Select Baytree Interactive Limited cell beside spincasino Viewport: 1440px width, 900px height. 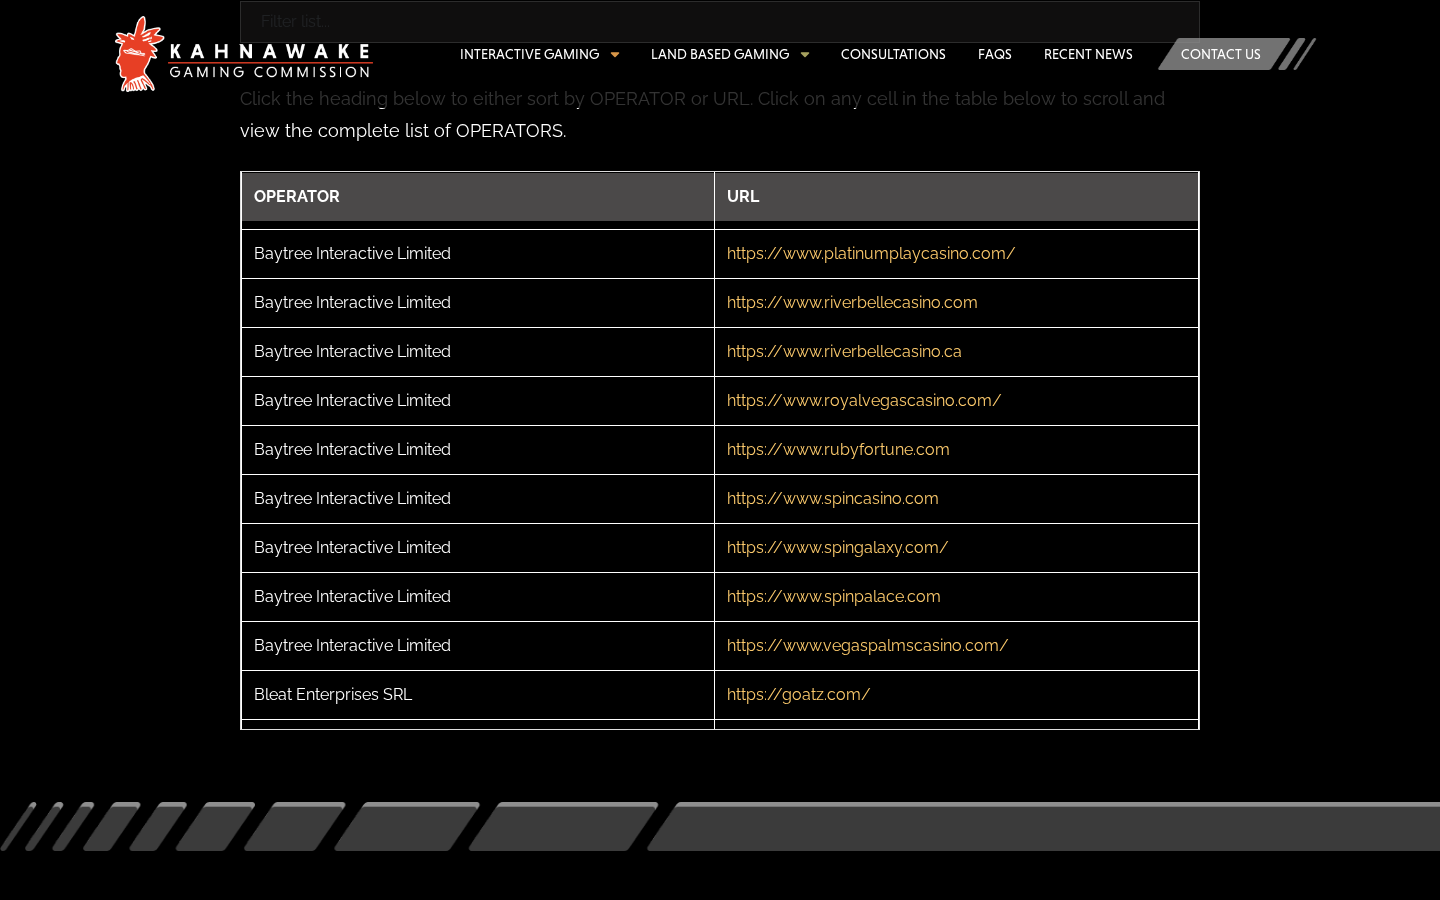[x=478, y=499]
